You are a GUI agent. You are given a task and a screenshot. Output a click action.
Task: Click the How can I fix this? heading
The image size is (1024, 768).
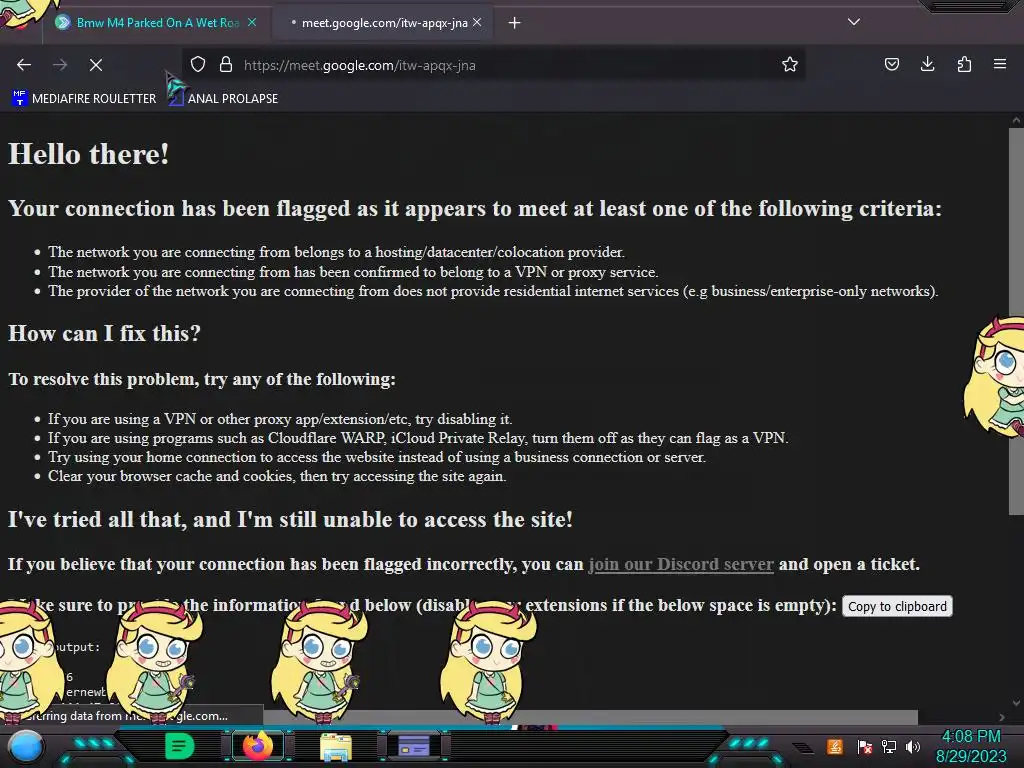point(104,333)
